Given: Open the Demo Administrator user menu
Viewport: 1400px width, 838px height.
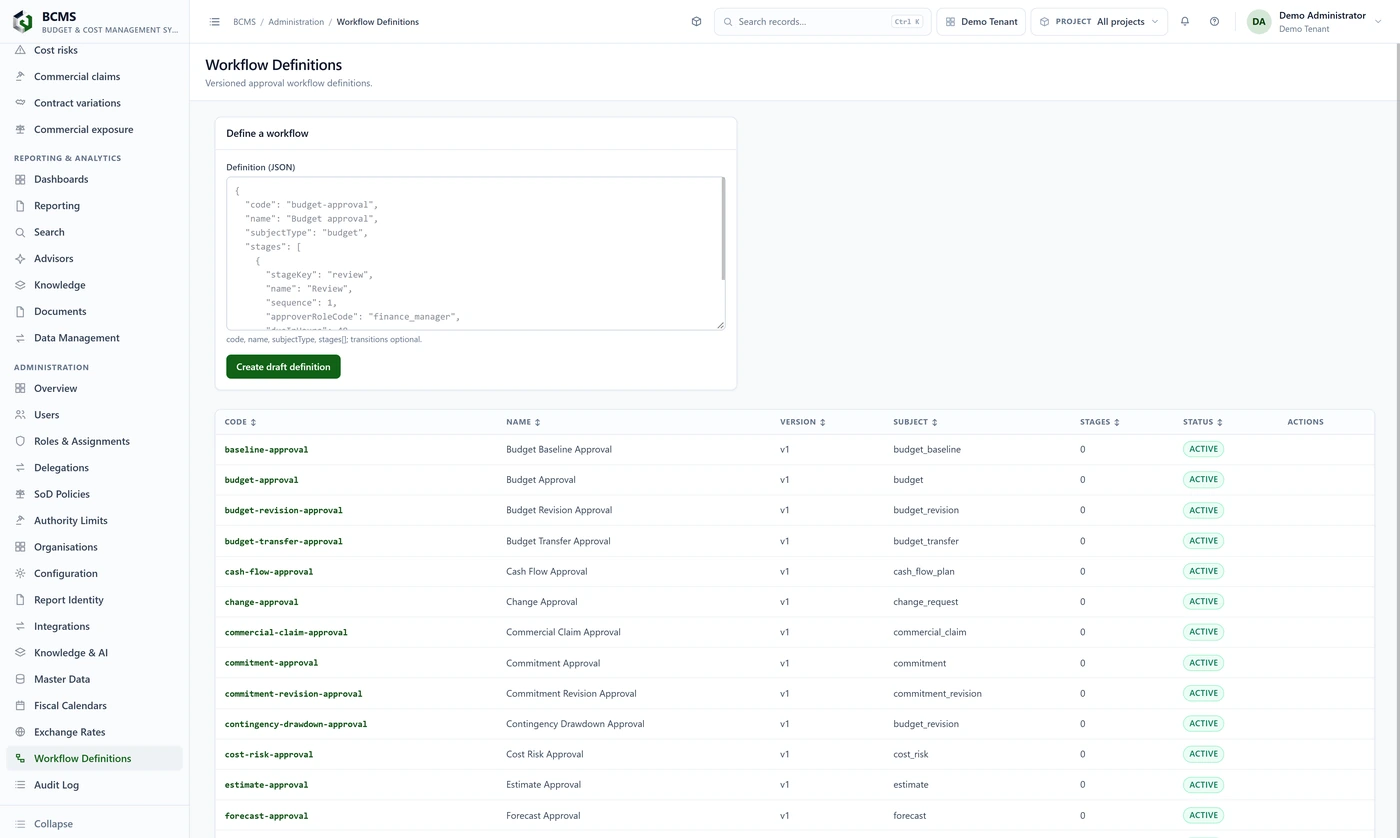Looking at the screenshot, I should [1314, 21].
